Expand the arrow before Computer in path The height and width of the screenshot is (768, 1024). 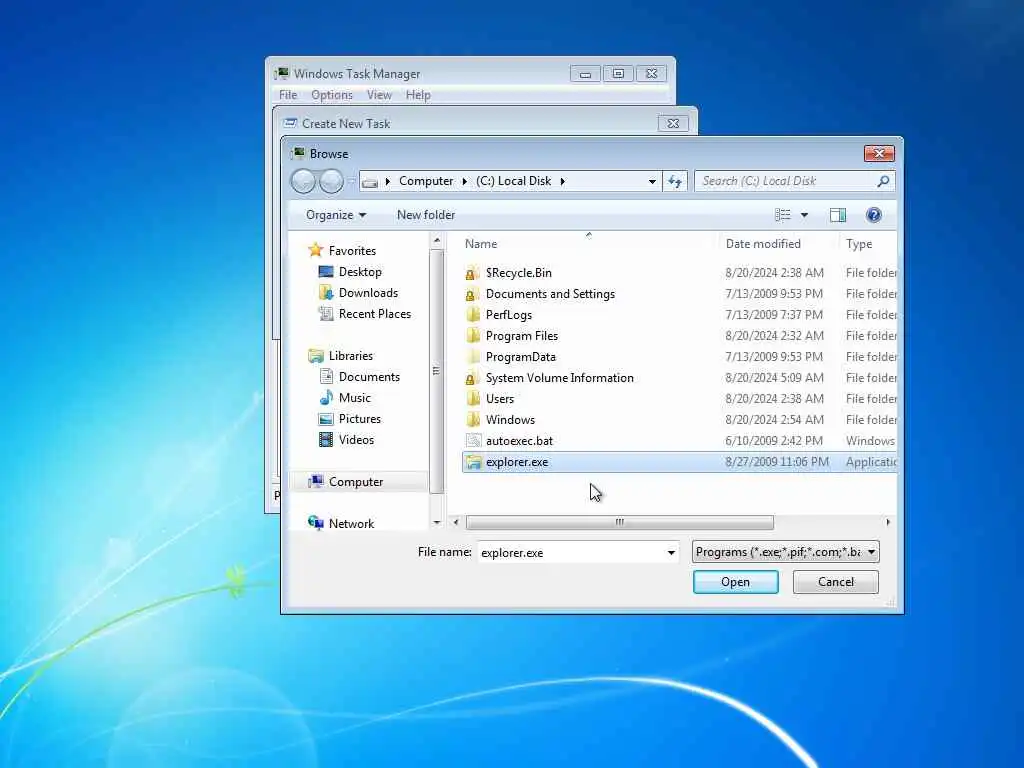387,181
